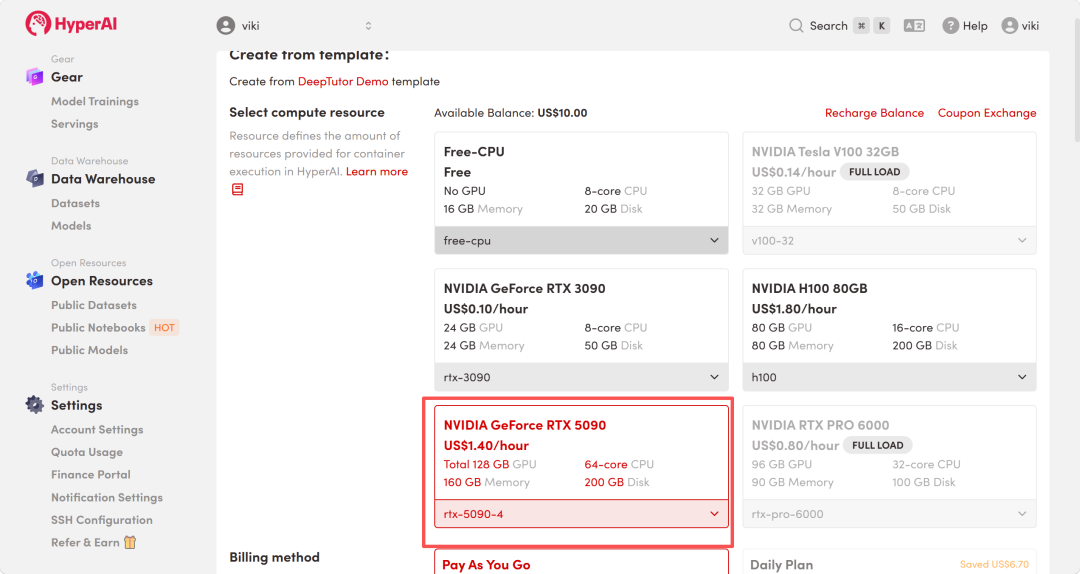Open SSH Configuration
Screen dimensions: 1080x574
coord(102,520)
